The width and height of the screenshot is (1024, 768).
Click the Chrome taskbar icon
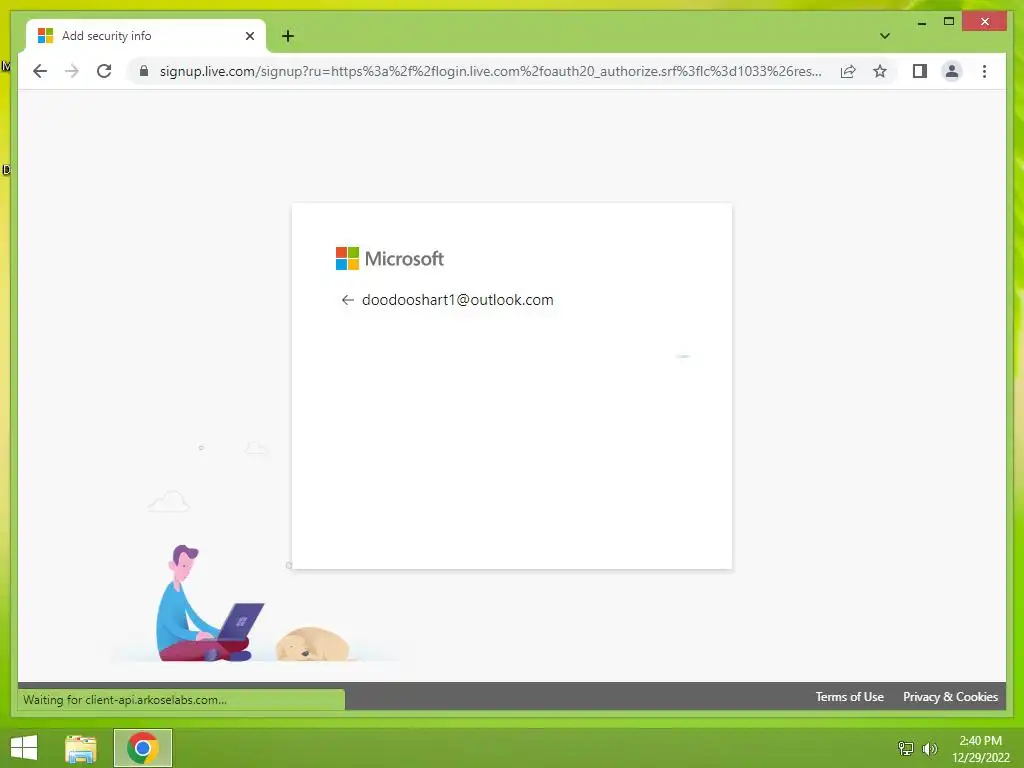click(142, 748)
